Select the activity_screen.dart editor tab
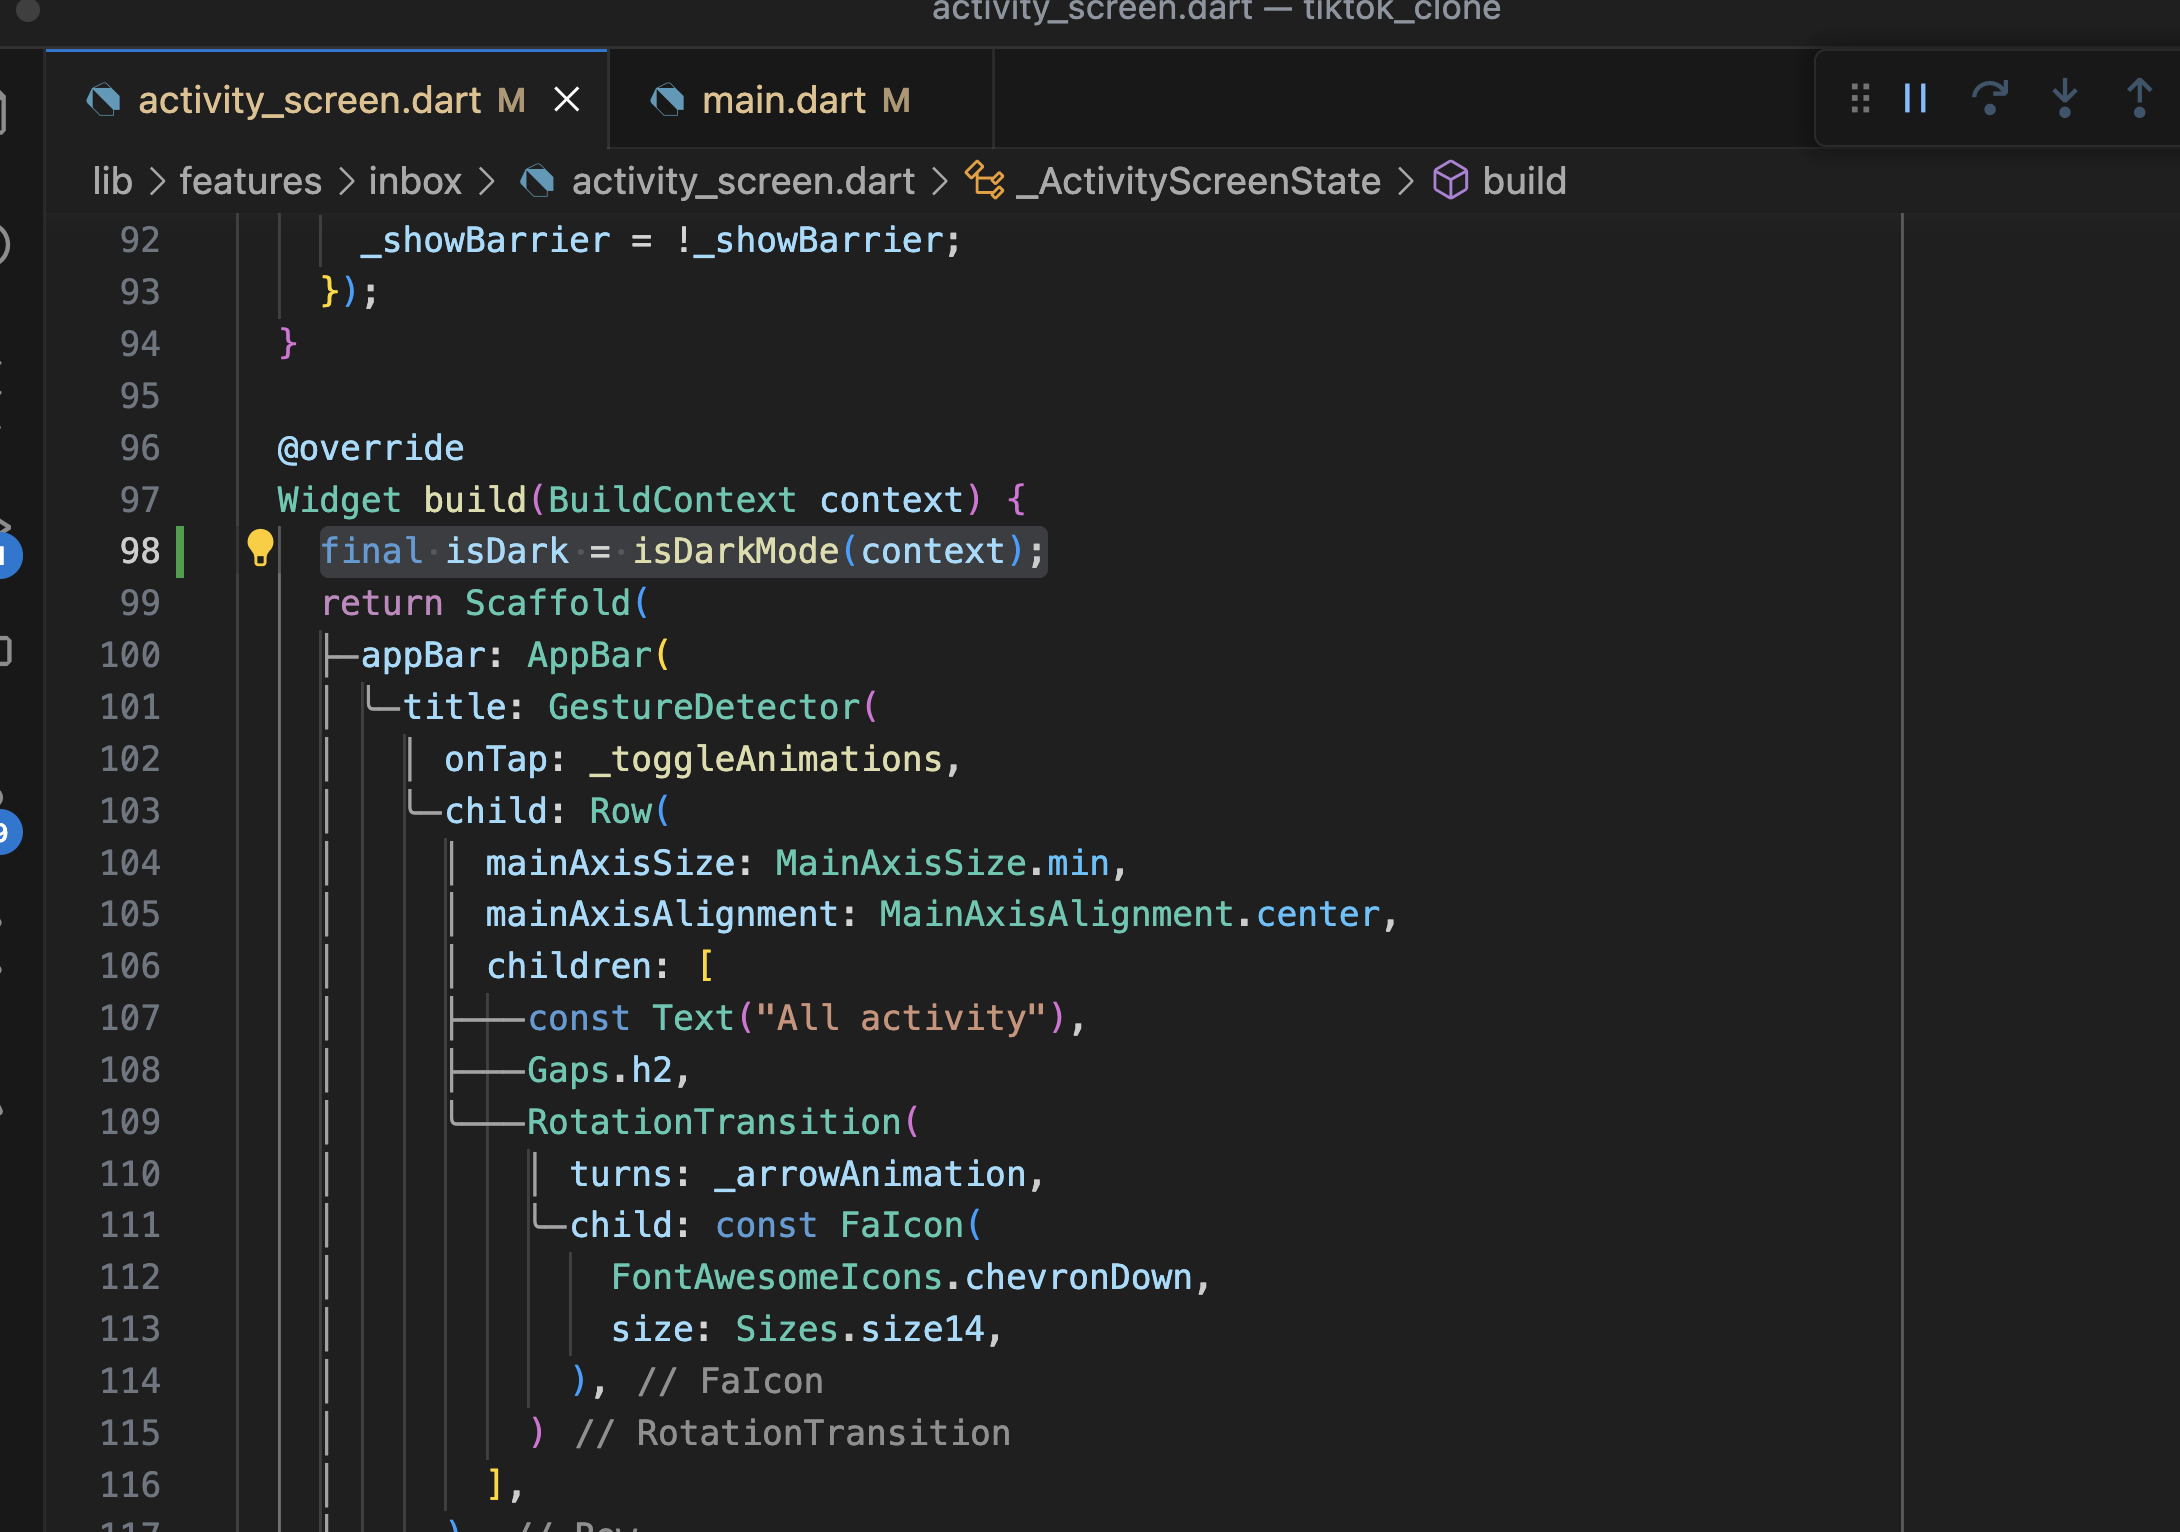Screen dimensions: 2180x1532 (310, 101)
